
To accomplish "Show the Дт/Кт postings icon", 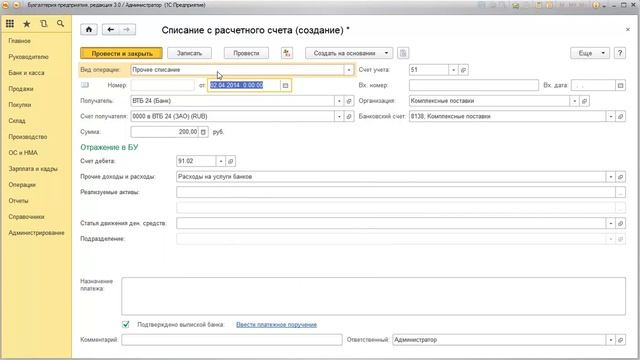I will click(x=287, y=53).
